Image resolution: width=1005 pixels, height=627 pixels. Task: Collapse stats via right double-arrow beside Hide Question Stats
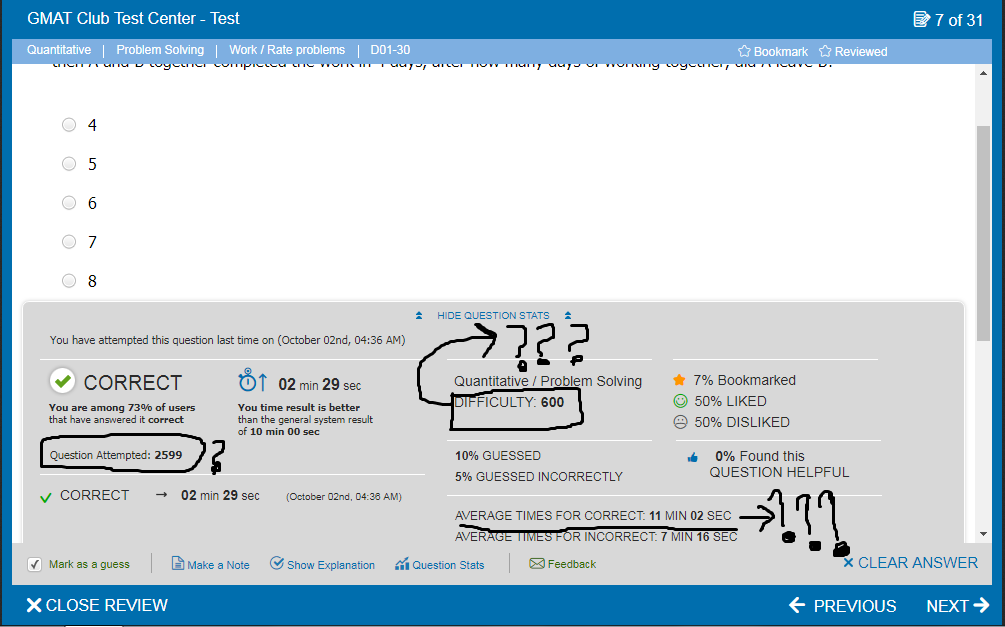pyautogui.click(x=568, y=315)
